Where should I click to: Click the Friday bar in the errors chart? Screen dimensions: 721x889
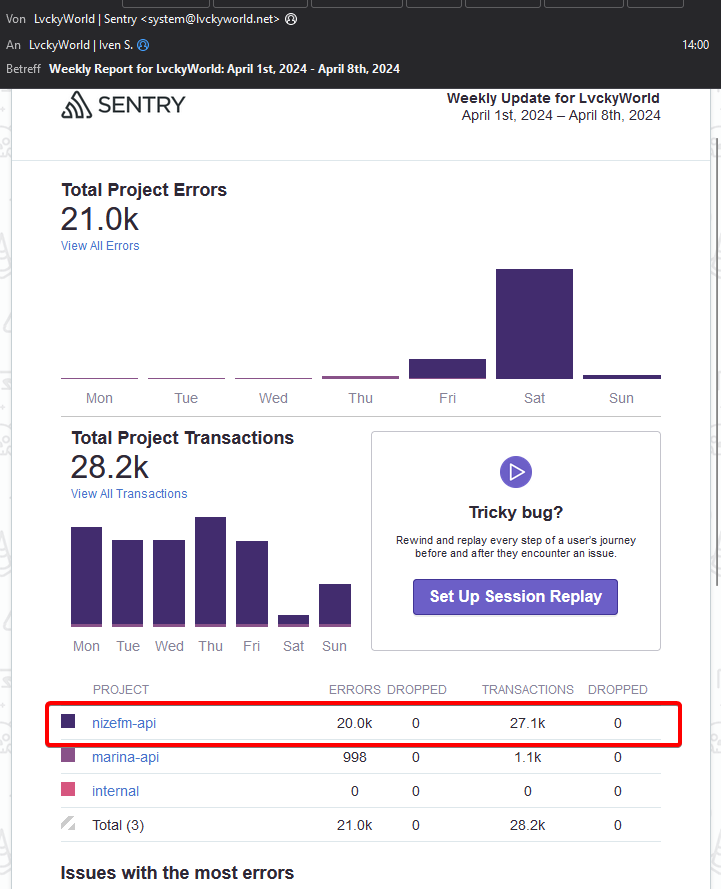[447, 369]
